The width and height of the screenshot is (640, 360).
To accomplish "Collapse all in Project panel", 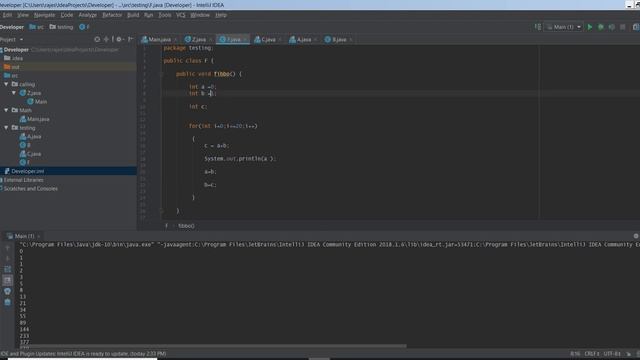I will point(107,39).
